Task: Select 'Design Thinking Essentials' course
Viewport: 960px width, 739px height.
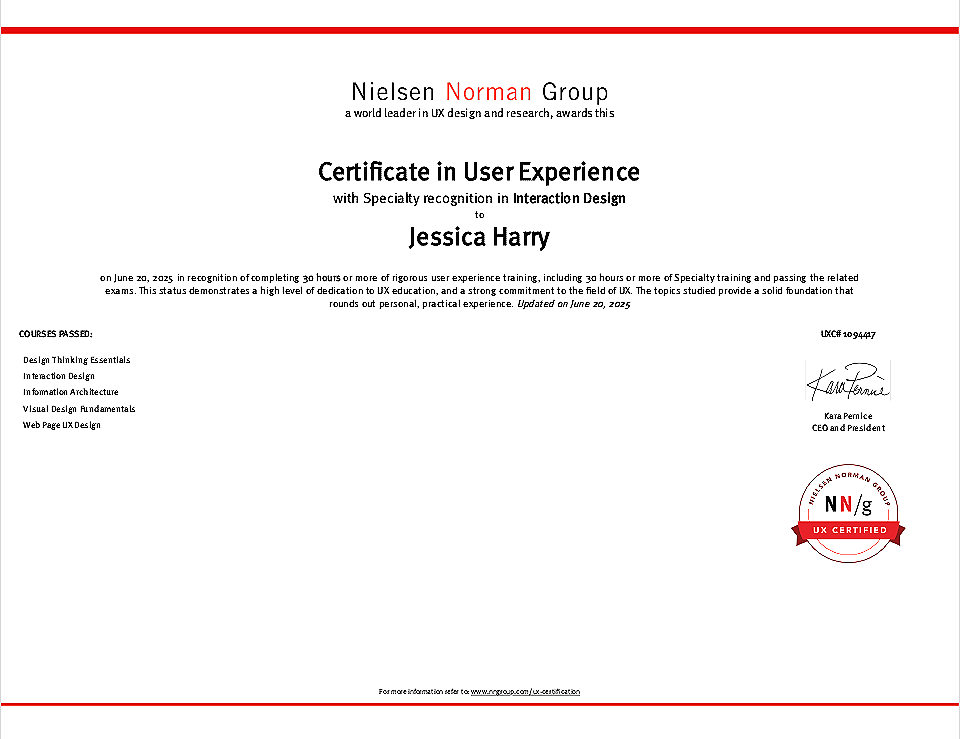Action: coord(77,360)
